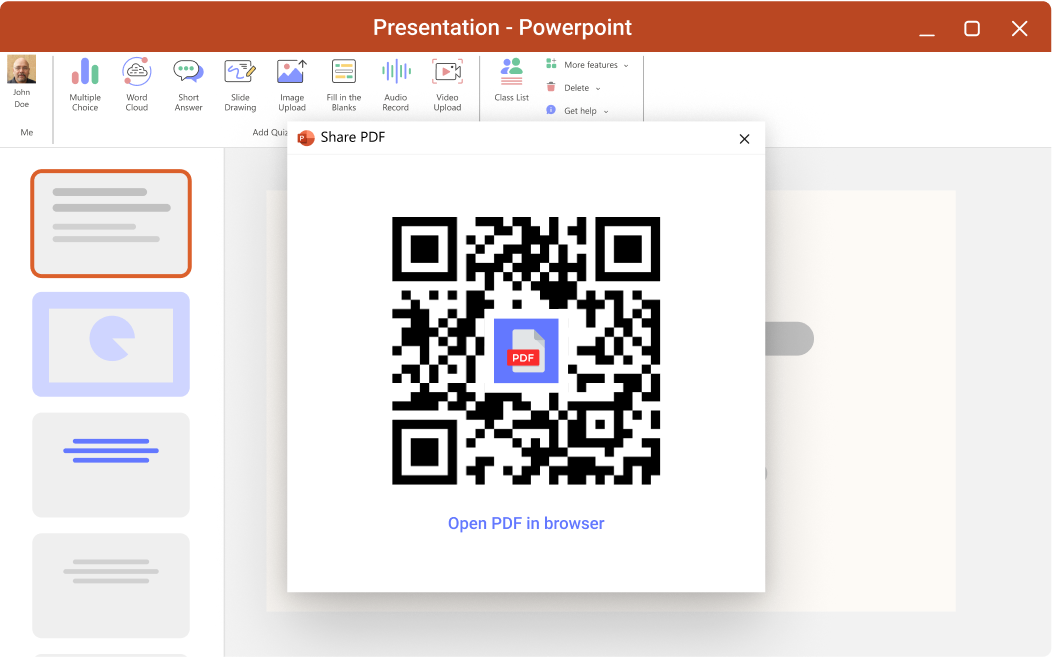The width and height of the screenshot is (1052, 657).
Task: Close the Share PDF dialog
Action: [744, 139]
